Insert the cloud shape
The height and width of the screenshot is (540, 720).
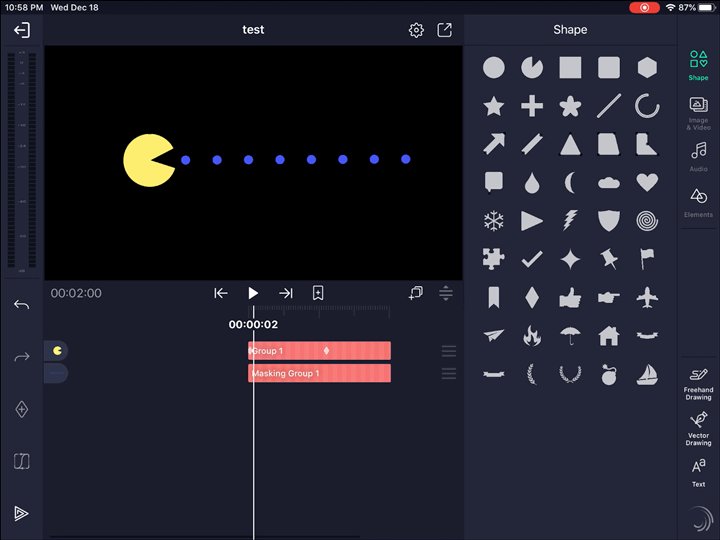(609, 183)
